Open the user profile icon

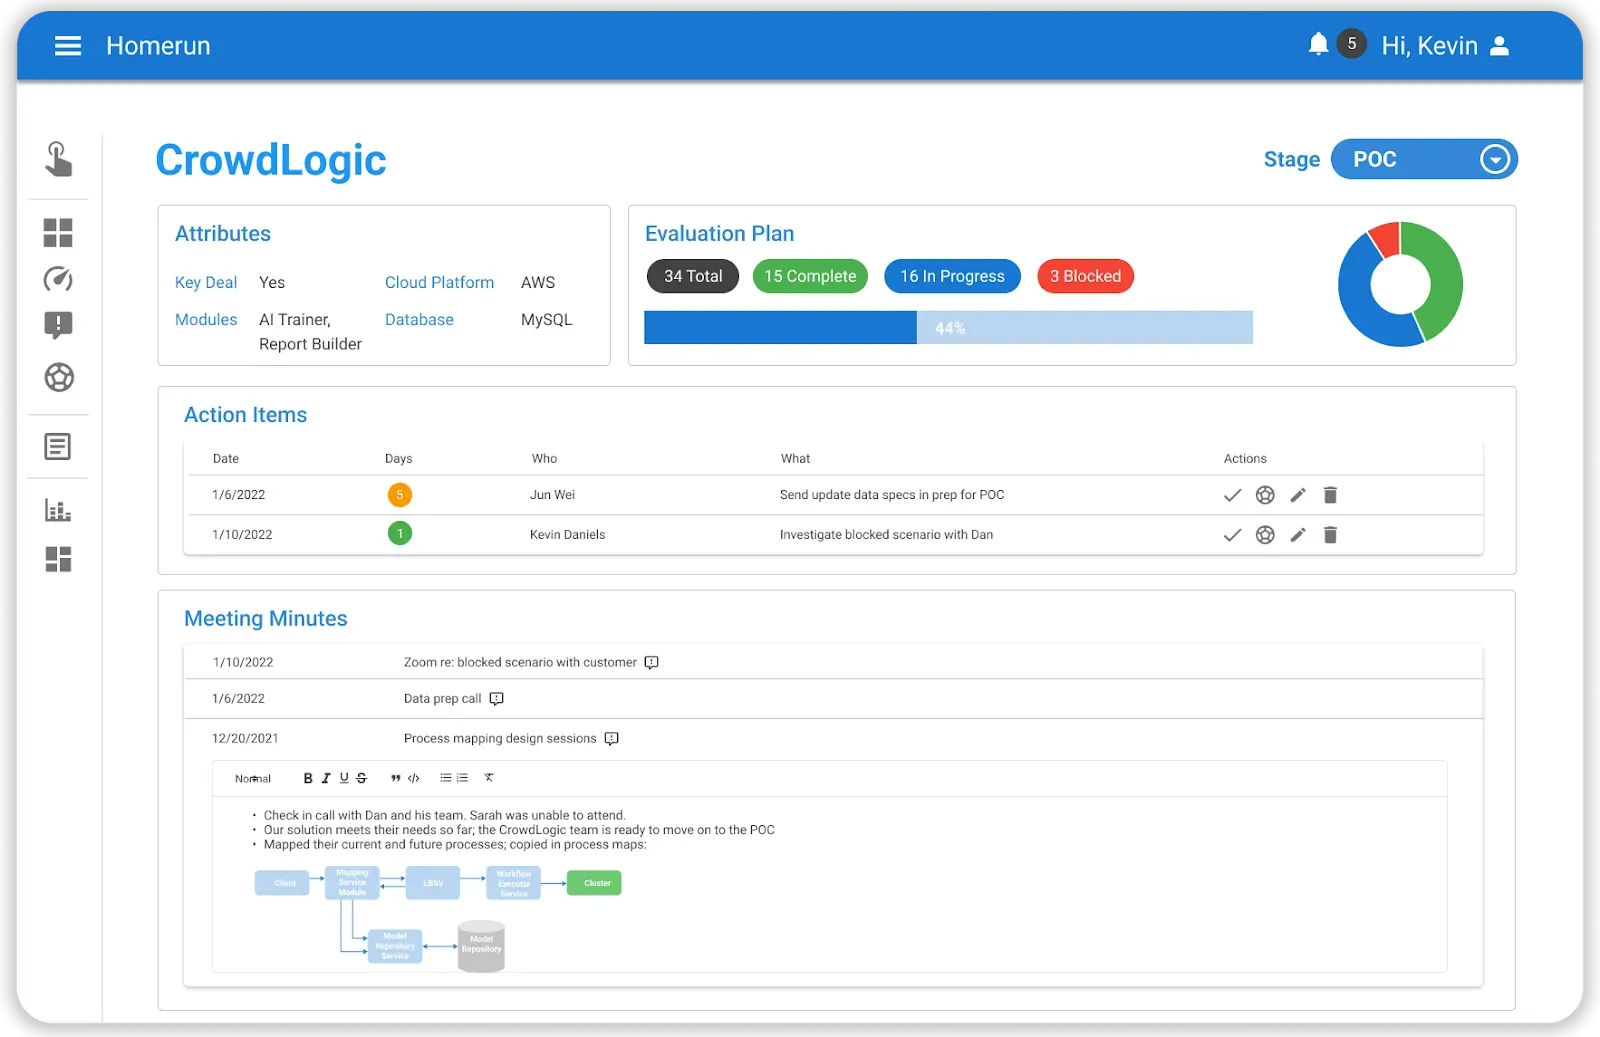click(1499, 46)
